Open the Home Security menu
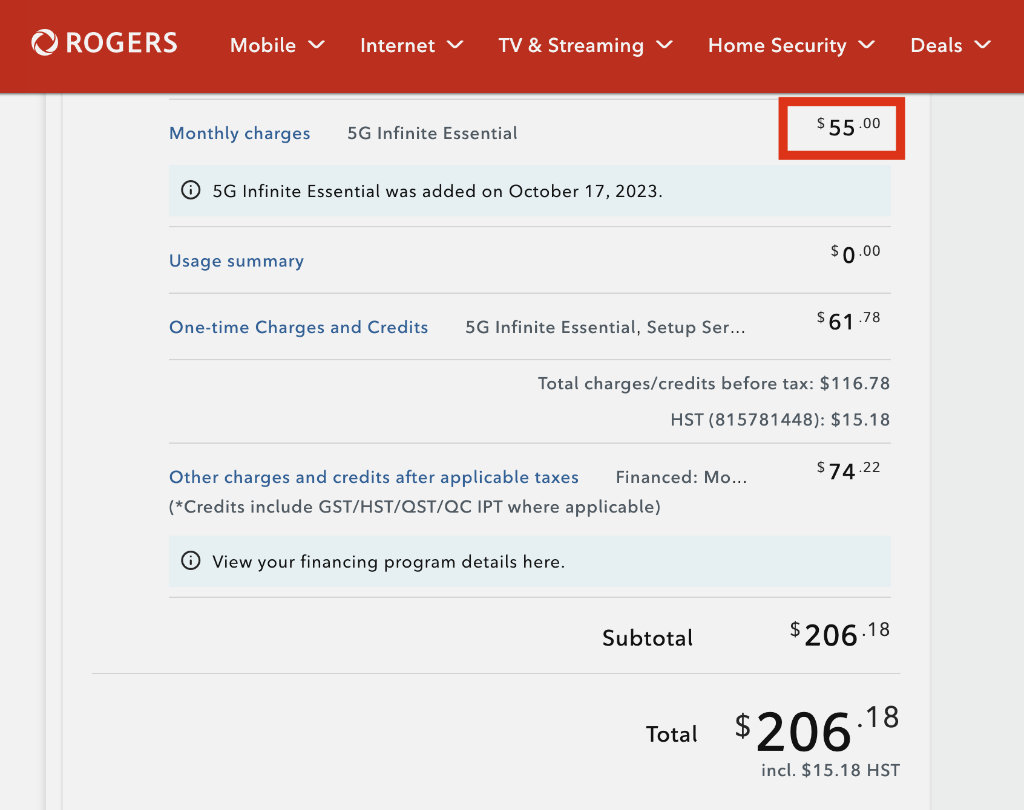The image size is (1024, 810). [x=777, y=45]
